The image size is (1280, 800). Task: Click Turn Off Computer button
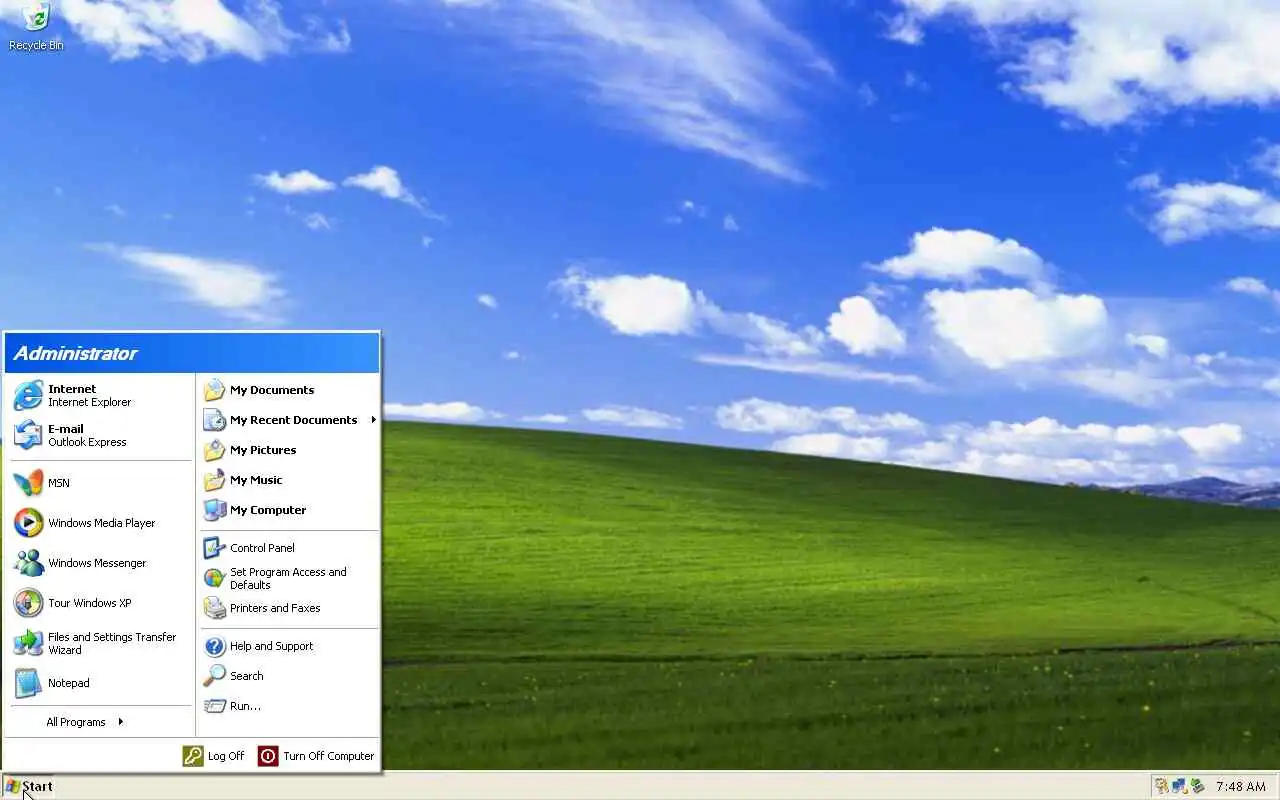(316, 756)
